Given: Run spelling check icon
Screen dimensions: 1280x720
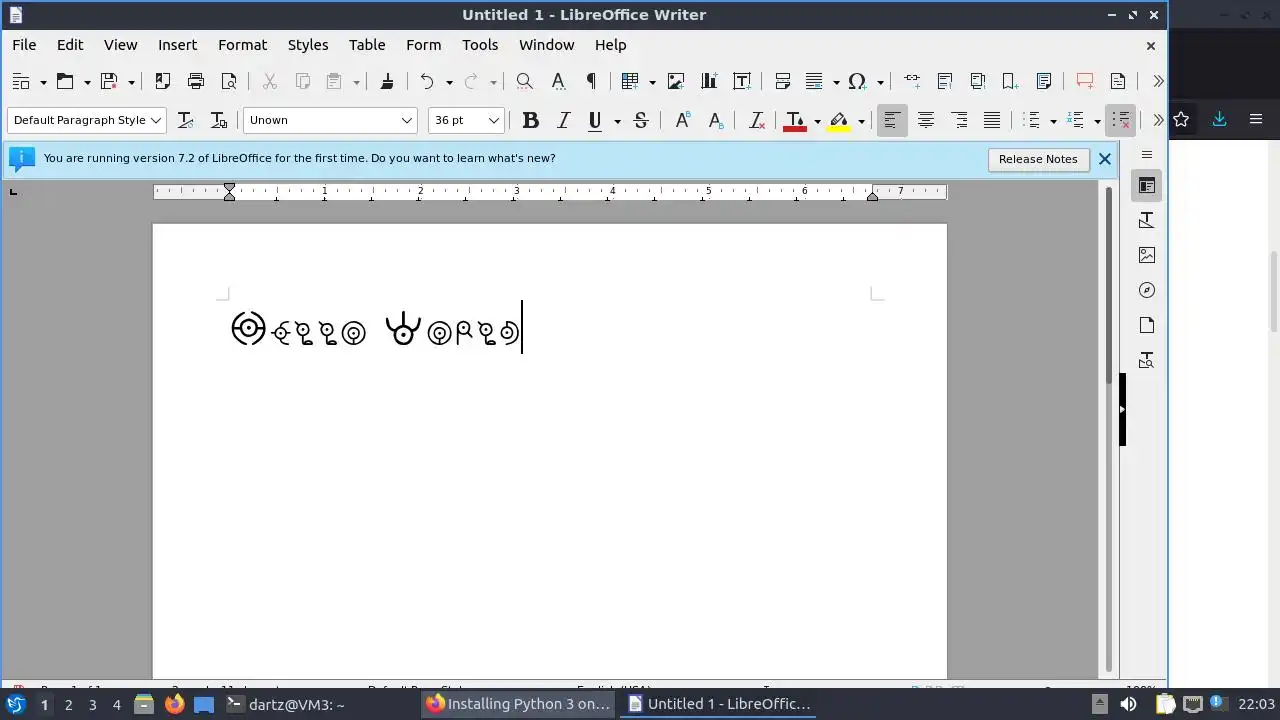Looking at the screenshot, I should (558, 81).
